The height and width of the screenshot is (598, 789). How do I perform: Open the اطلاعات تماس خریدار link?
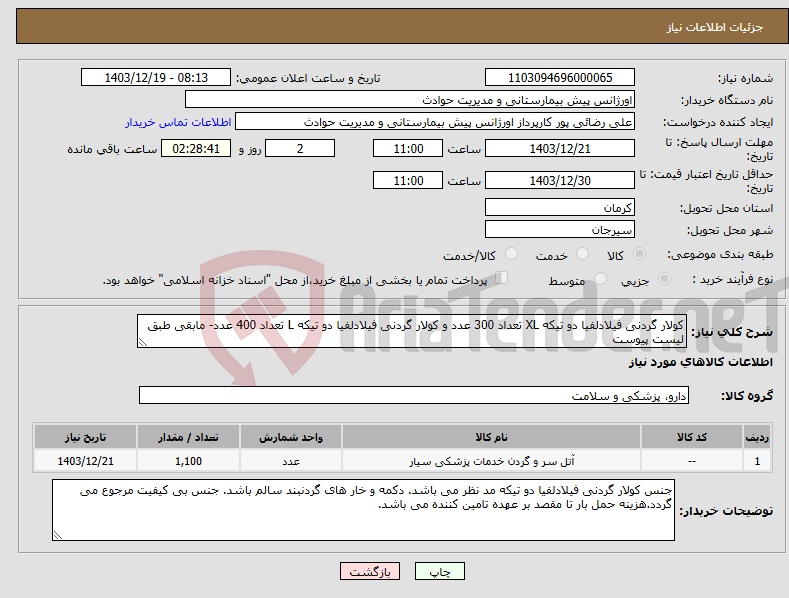(x=178, y=122)
